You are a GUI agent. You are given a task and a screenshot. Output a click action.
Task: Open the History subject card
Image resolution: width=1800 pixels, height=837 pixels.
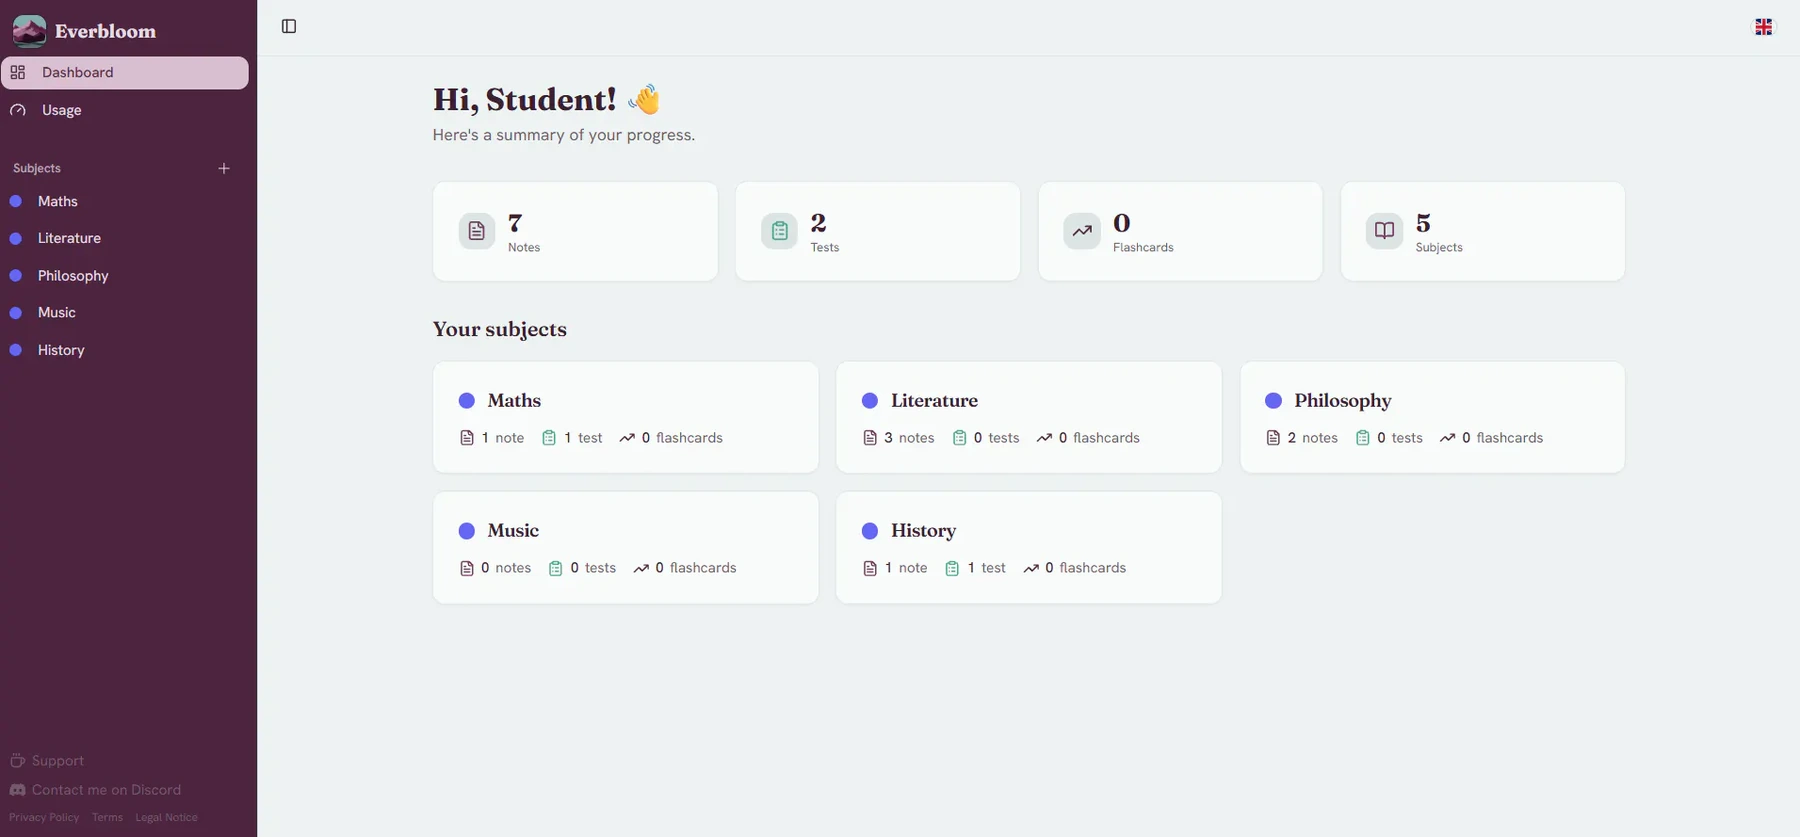coord(1029,547)
